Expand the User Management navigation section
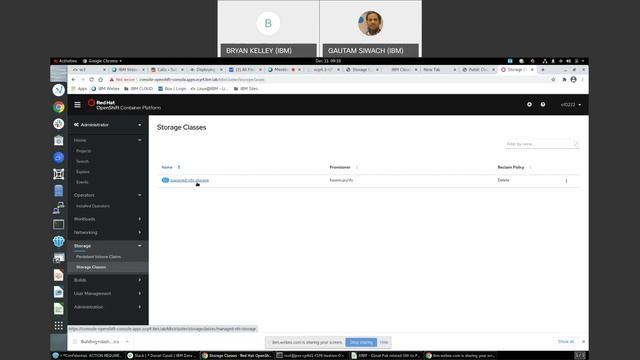Screen dimensions: 640x360 coord(108,293)
